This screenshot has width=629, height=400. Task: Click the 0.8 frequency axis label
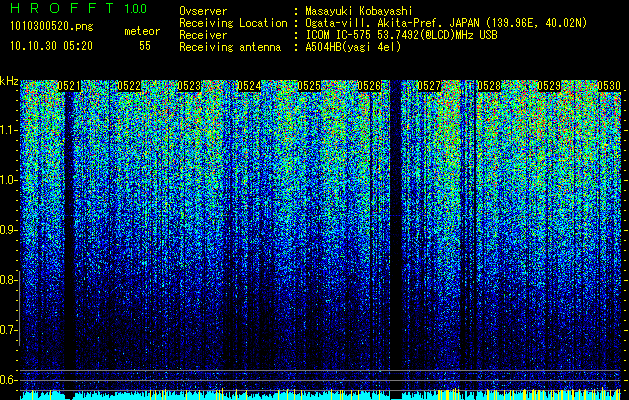(x=7, y=280)
